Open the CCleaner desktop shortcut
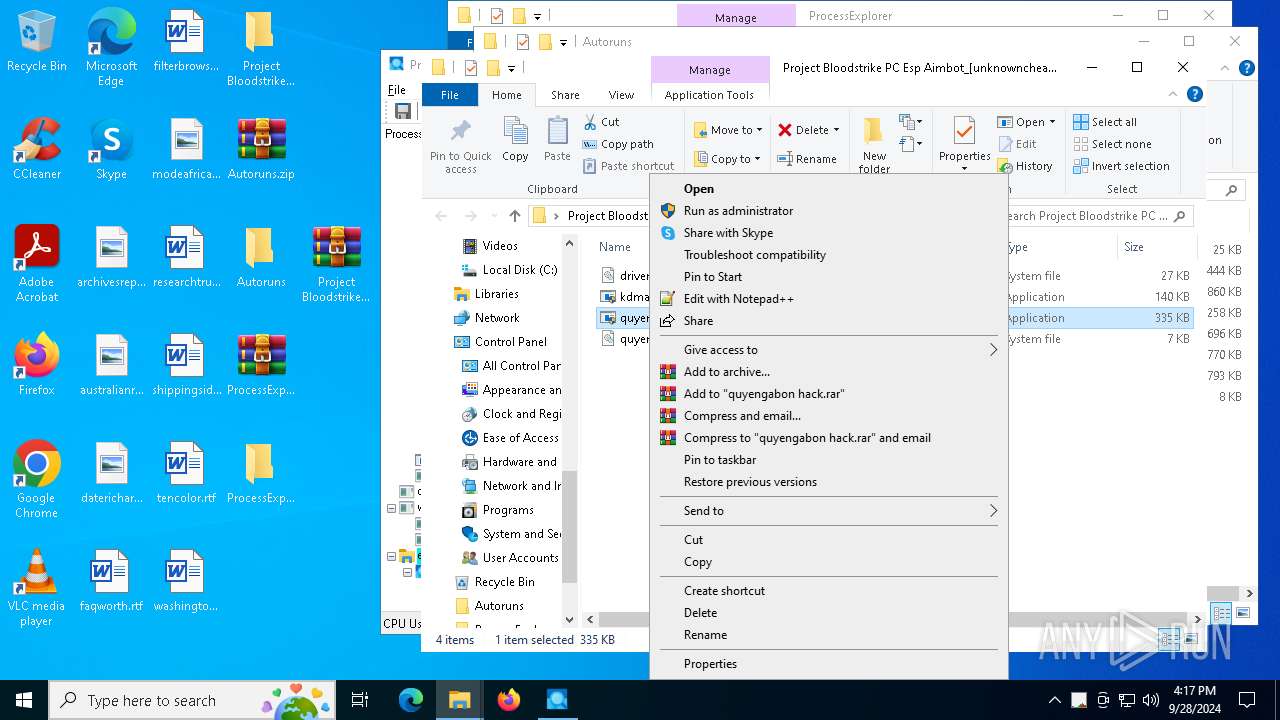 (37, 149)
